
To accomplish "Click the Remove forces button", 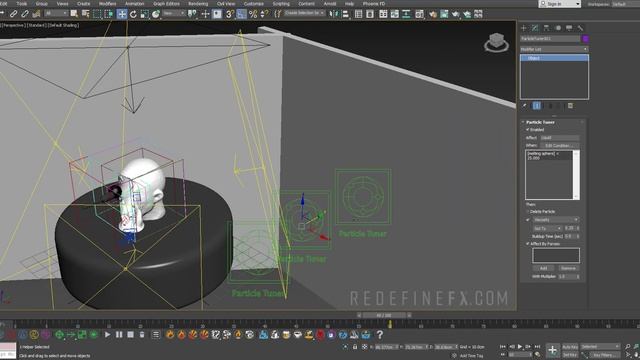I will coord(568,268).
